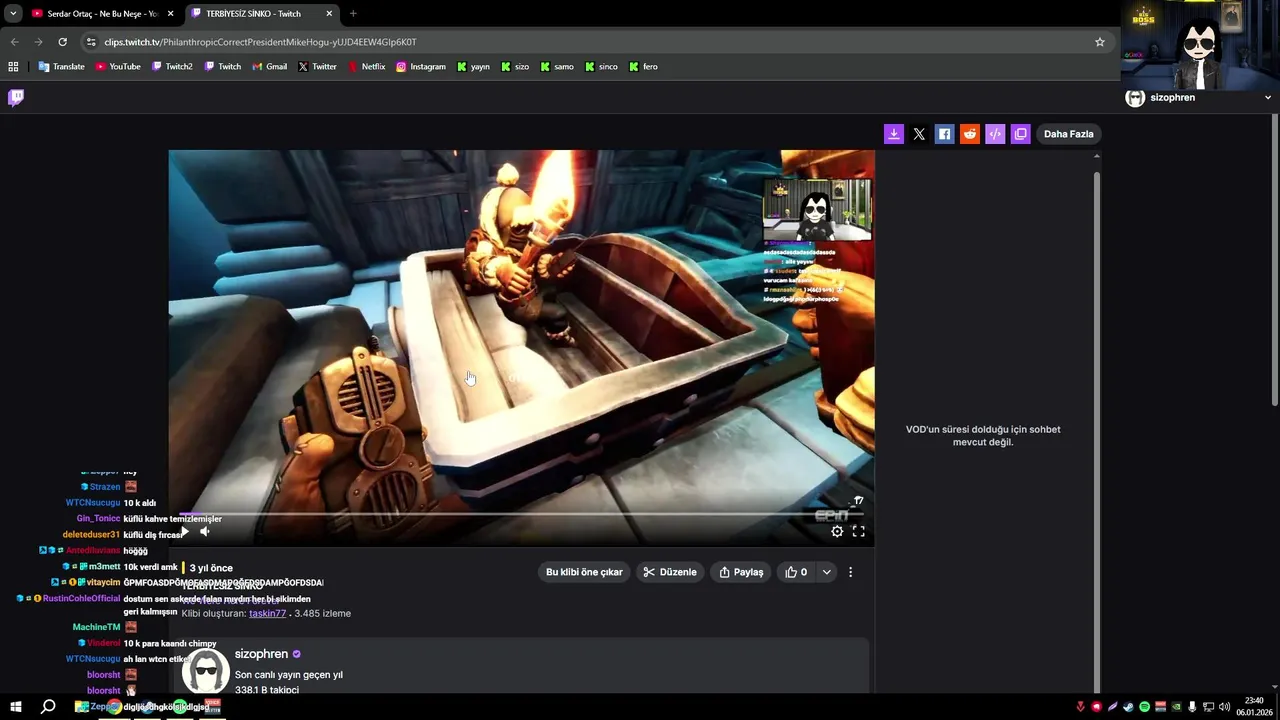This screenshot has height=720, width=1280.
Task: Open the Translate bookmark
Action: click(x=62, y=67)
